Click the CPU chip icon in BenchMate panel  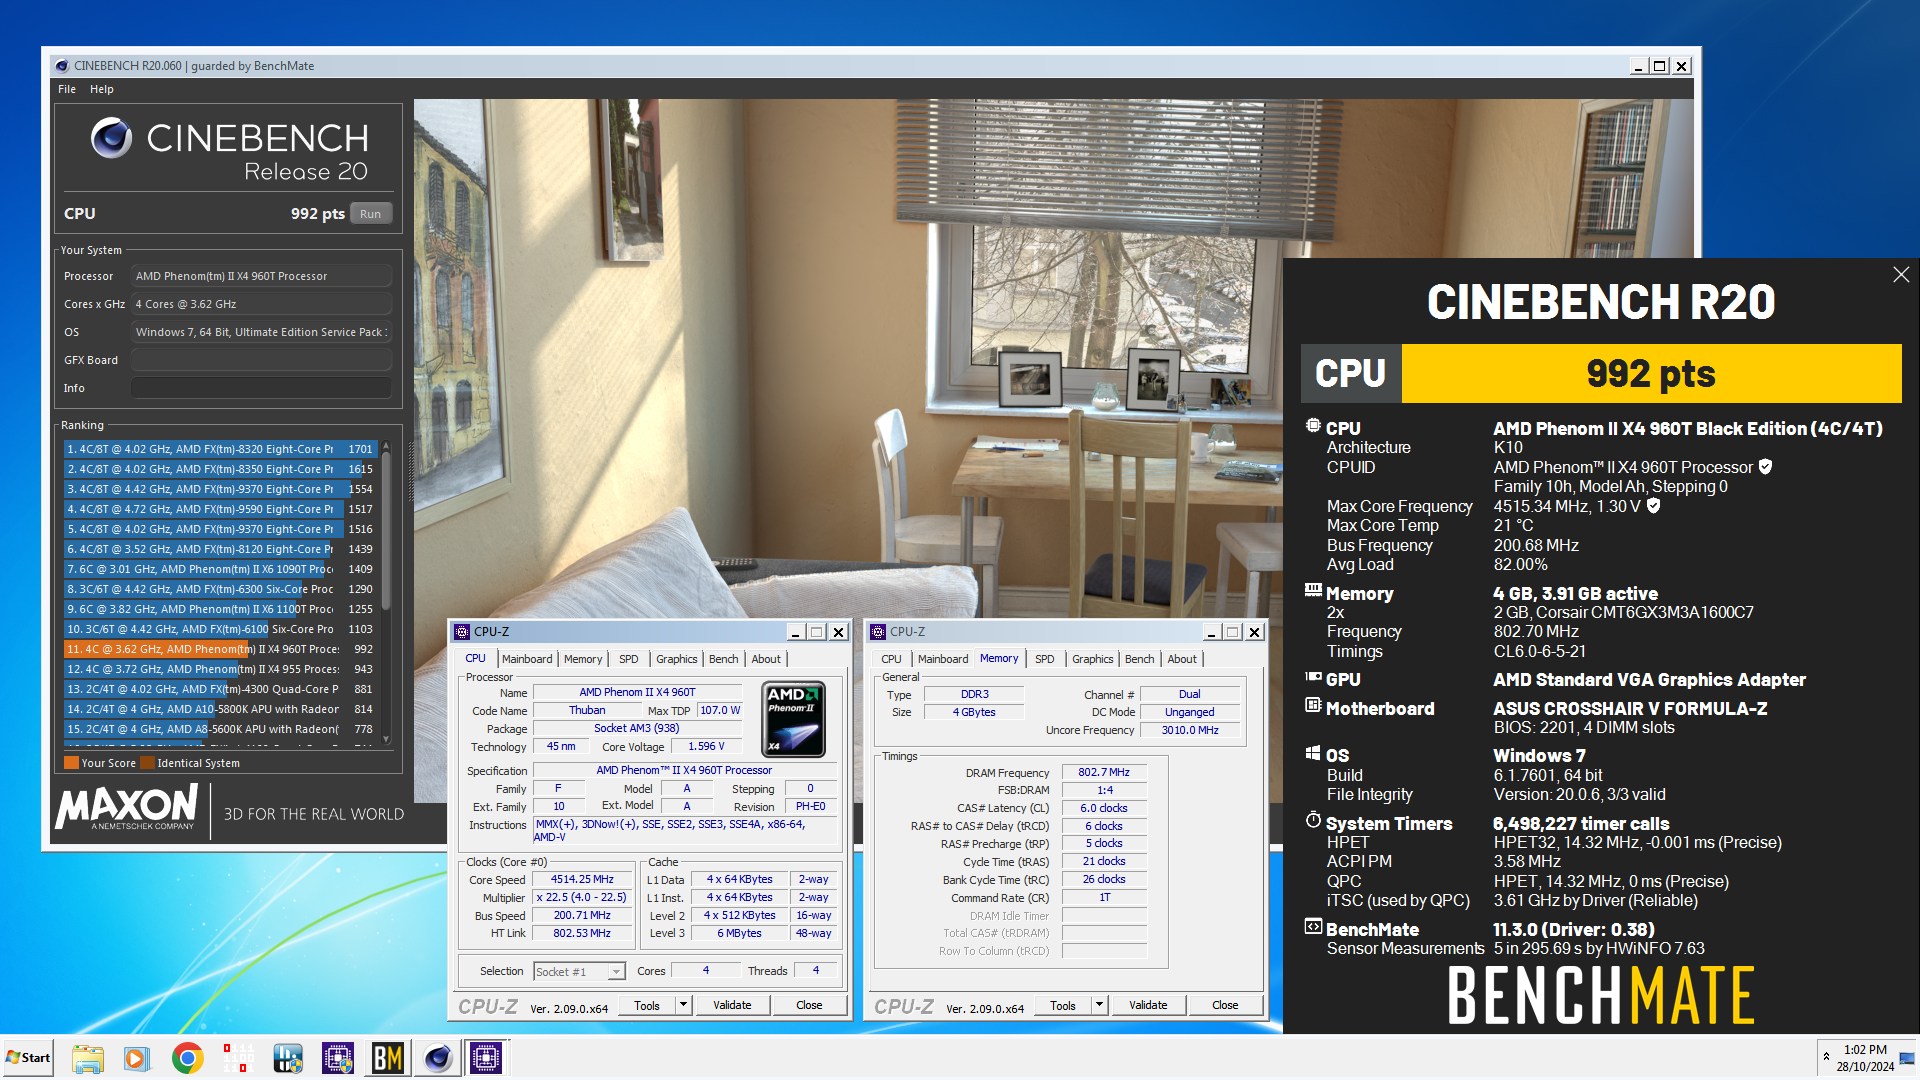pyautogui.click(x=1313, y=426)
